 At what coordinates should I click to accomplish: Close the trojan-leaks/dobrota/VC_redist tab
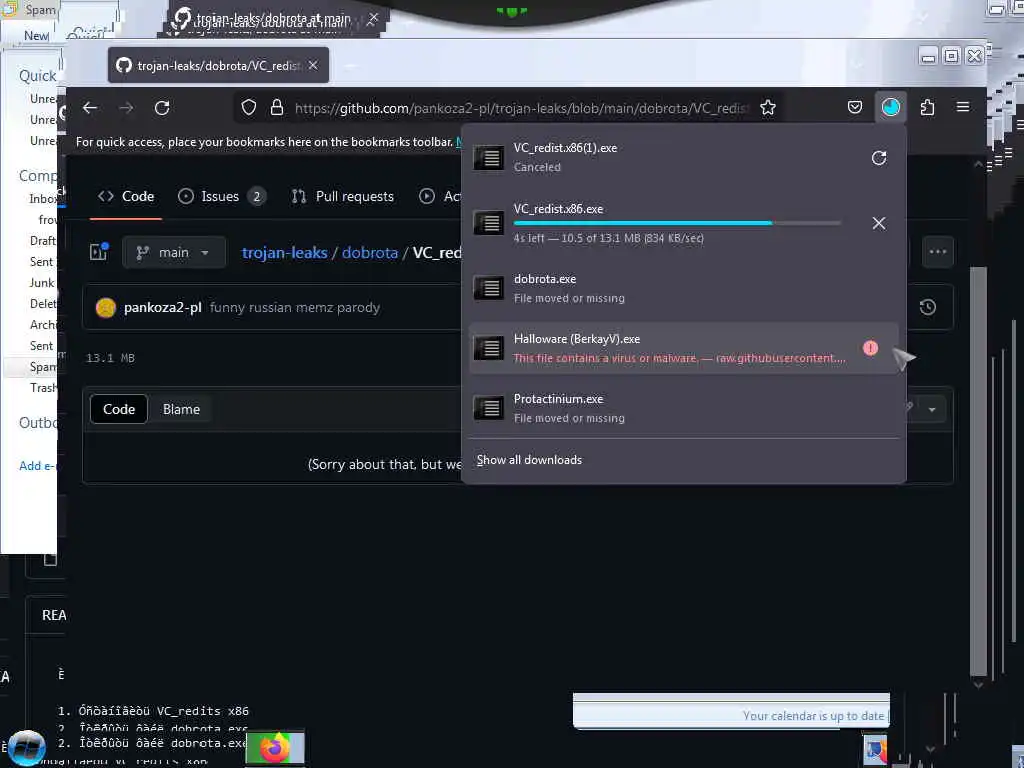[x=313, y=65]
